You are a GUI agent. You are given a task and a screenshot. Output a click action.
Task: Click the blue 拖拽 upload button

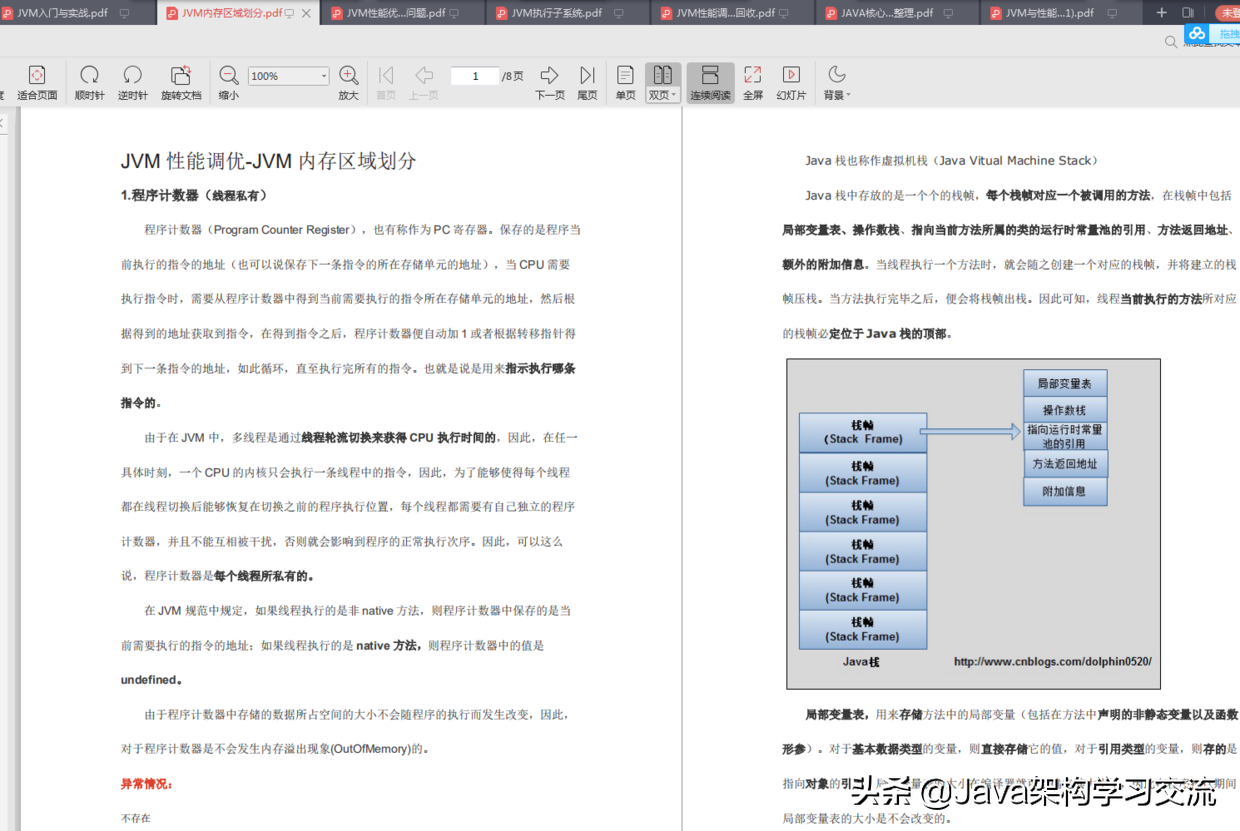[x=1226, y=34]
